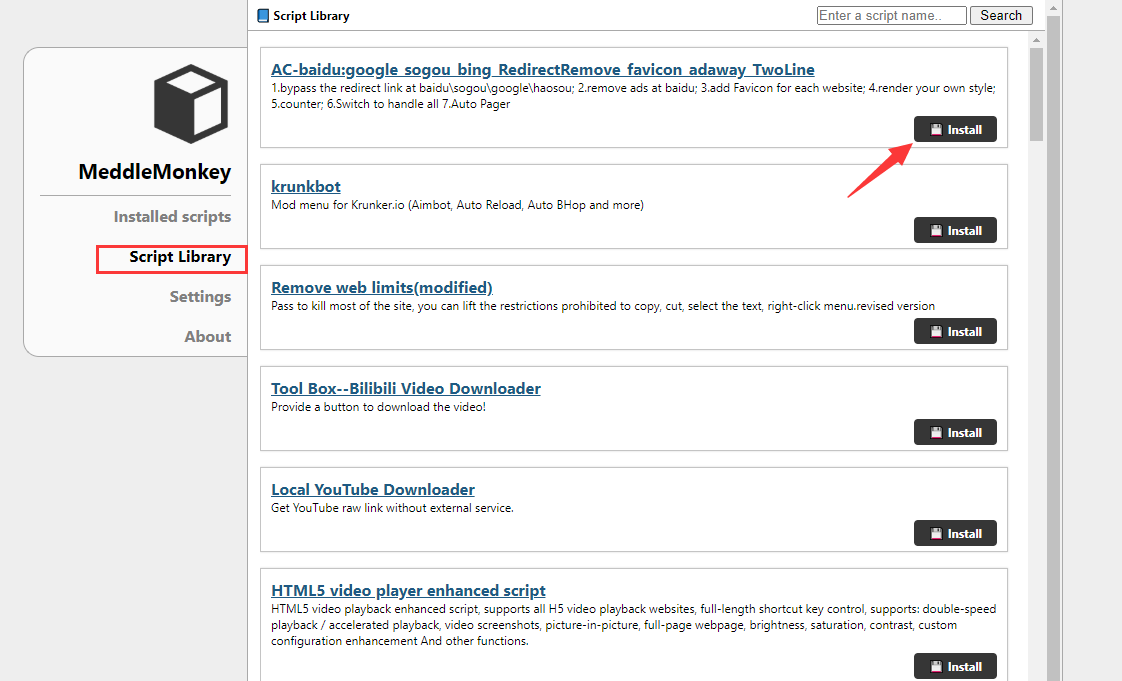Click 'Get YouTube raw link' description text
The width and height of the screenshot is (1122, 681).
tap(392, 508)
